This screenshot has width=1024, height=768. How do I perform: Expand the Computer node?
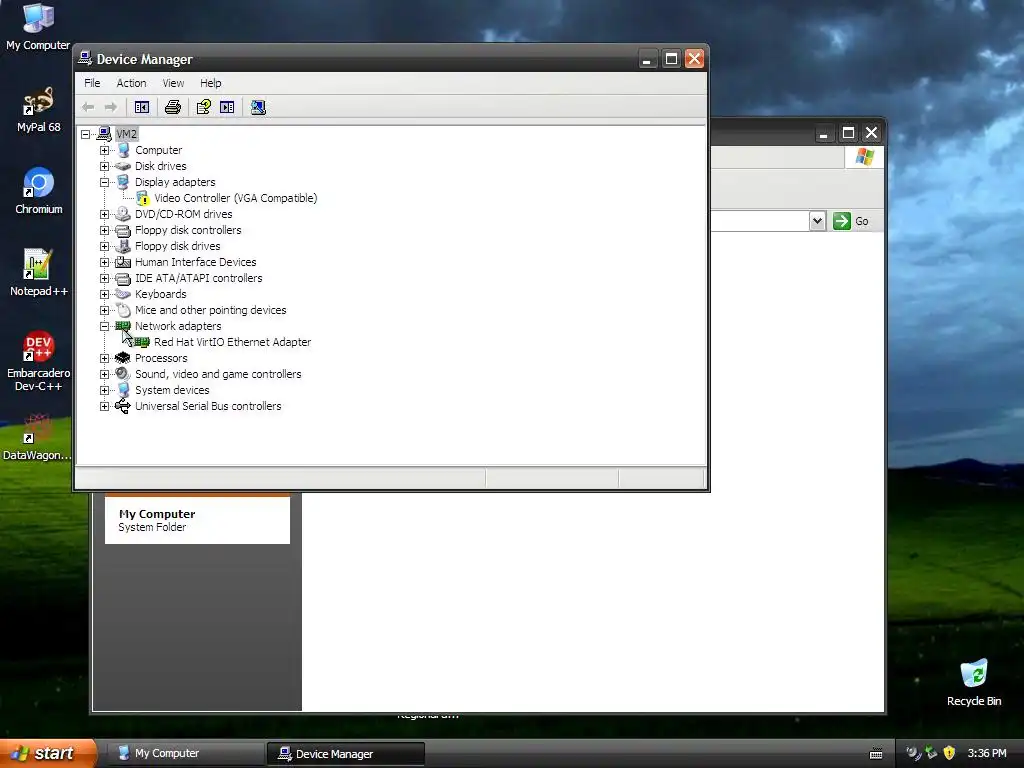(x=104, y=150)
